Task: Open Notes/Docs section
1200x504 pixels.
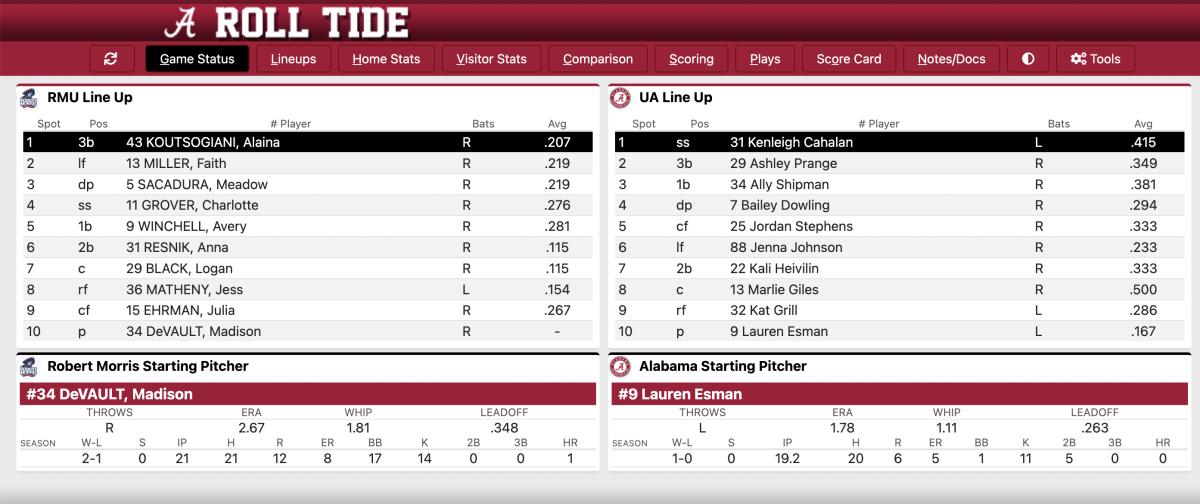Action: click(951, 59)
